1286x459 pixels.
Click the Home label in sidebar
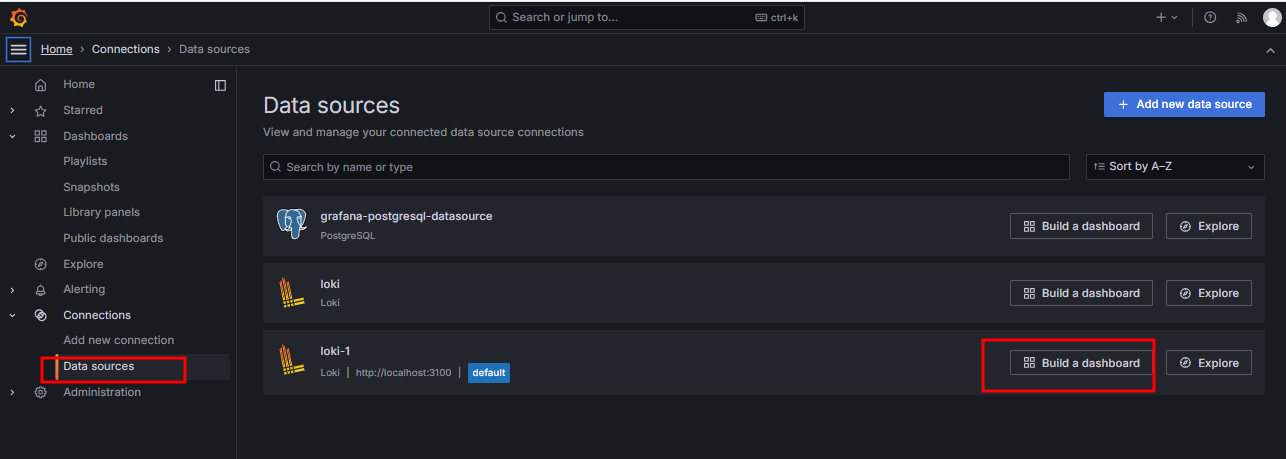(79, 85)
